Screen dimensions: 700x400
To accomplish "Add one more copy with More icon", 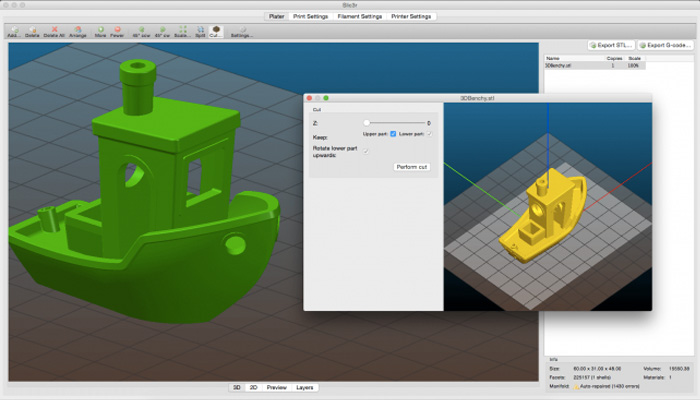I will tap(102, 31).
